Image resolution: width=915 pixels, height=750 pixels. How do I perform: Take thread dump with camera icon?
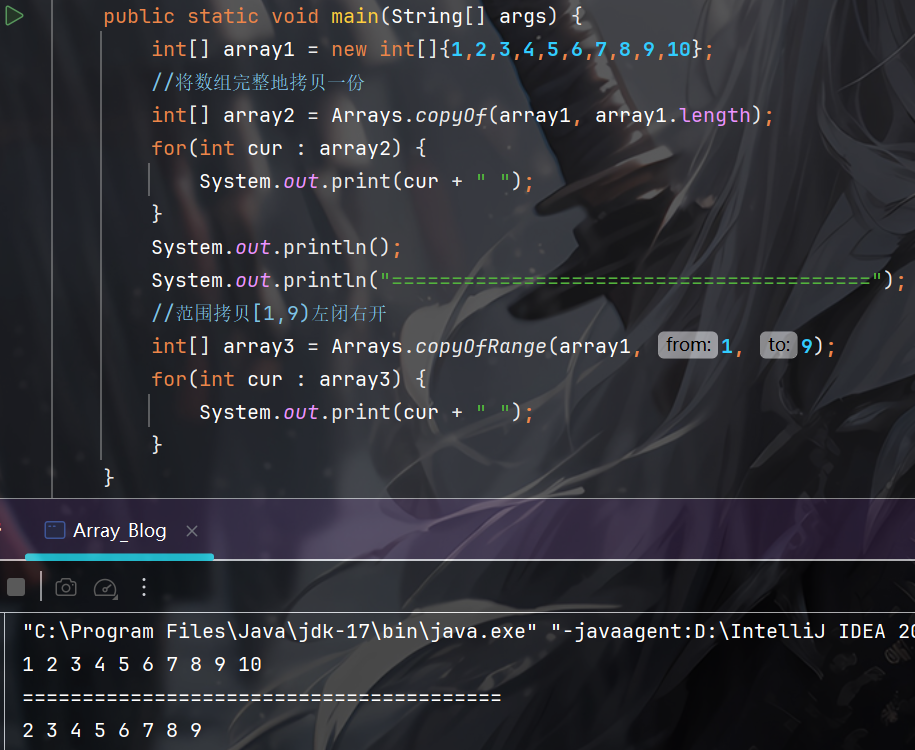tap(66, 587)
